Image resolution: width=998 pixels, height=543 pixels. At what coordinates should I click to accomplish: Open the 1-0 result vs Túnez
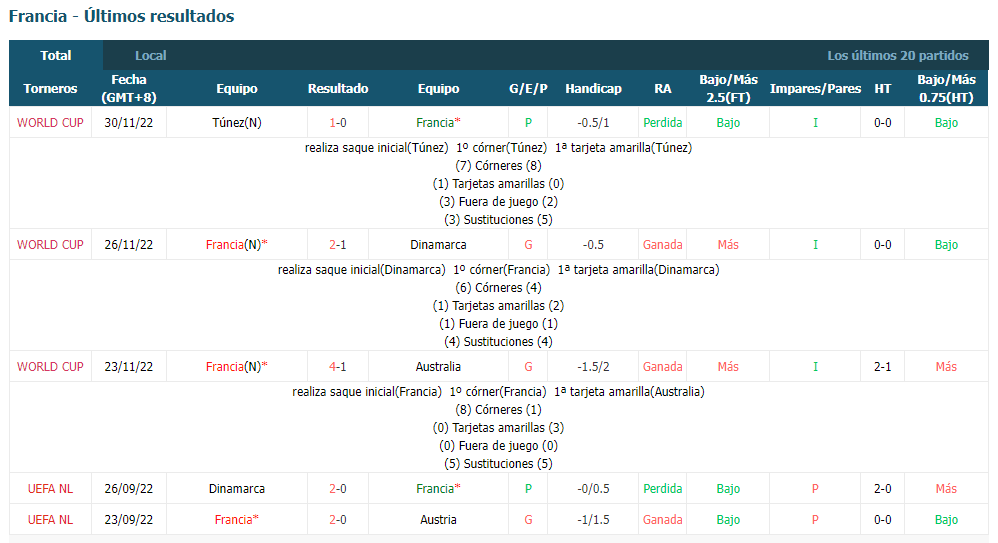(x=338, y=123)
